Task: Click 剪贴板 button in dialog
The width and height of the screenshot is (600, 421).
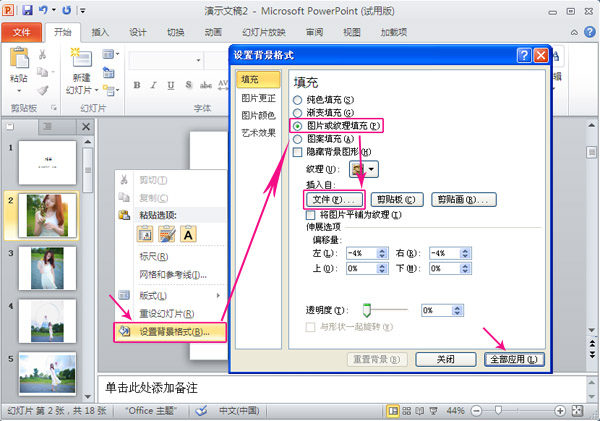Action: click(397, 199)
